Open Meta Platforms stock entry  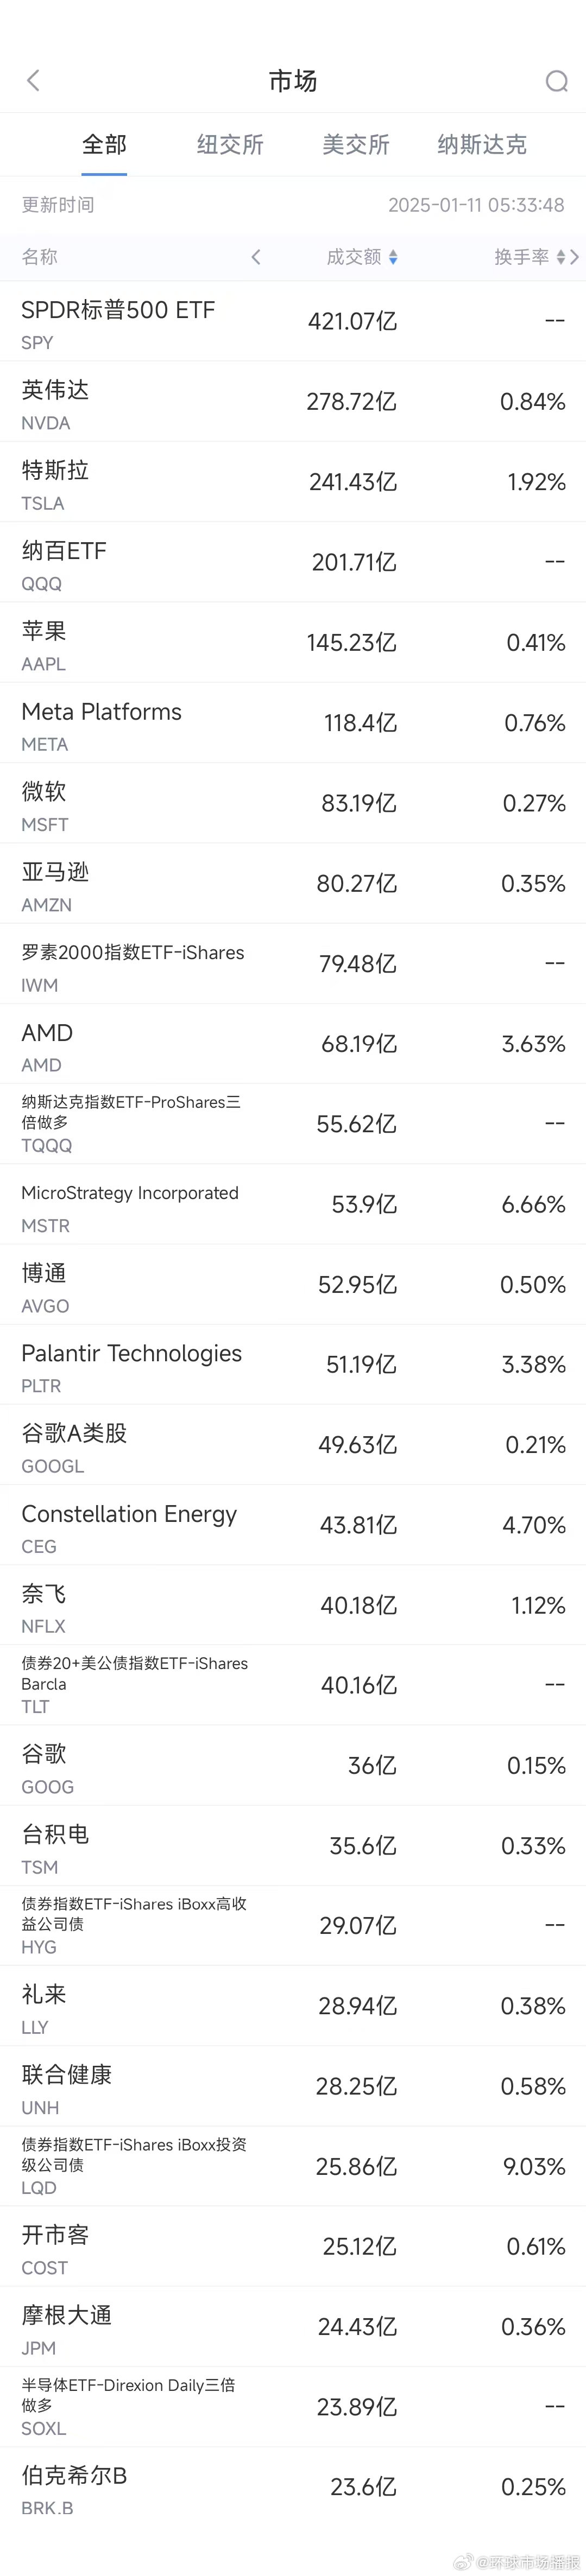coord(293,723)
